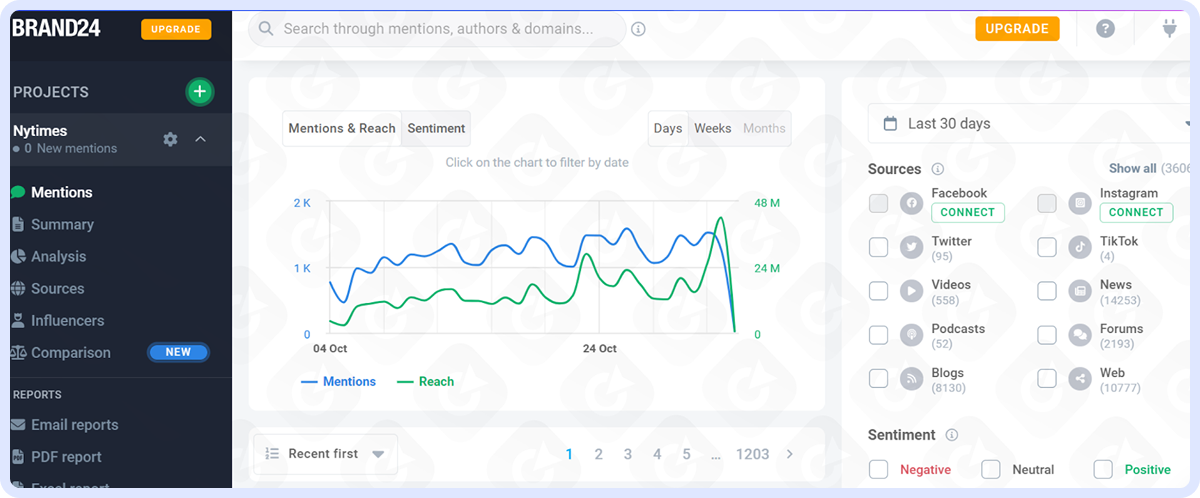This screenshot has height=498, width=1200.
Task: Click the integrations plug icon
Action: (1168, 29)
